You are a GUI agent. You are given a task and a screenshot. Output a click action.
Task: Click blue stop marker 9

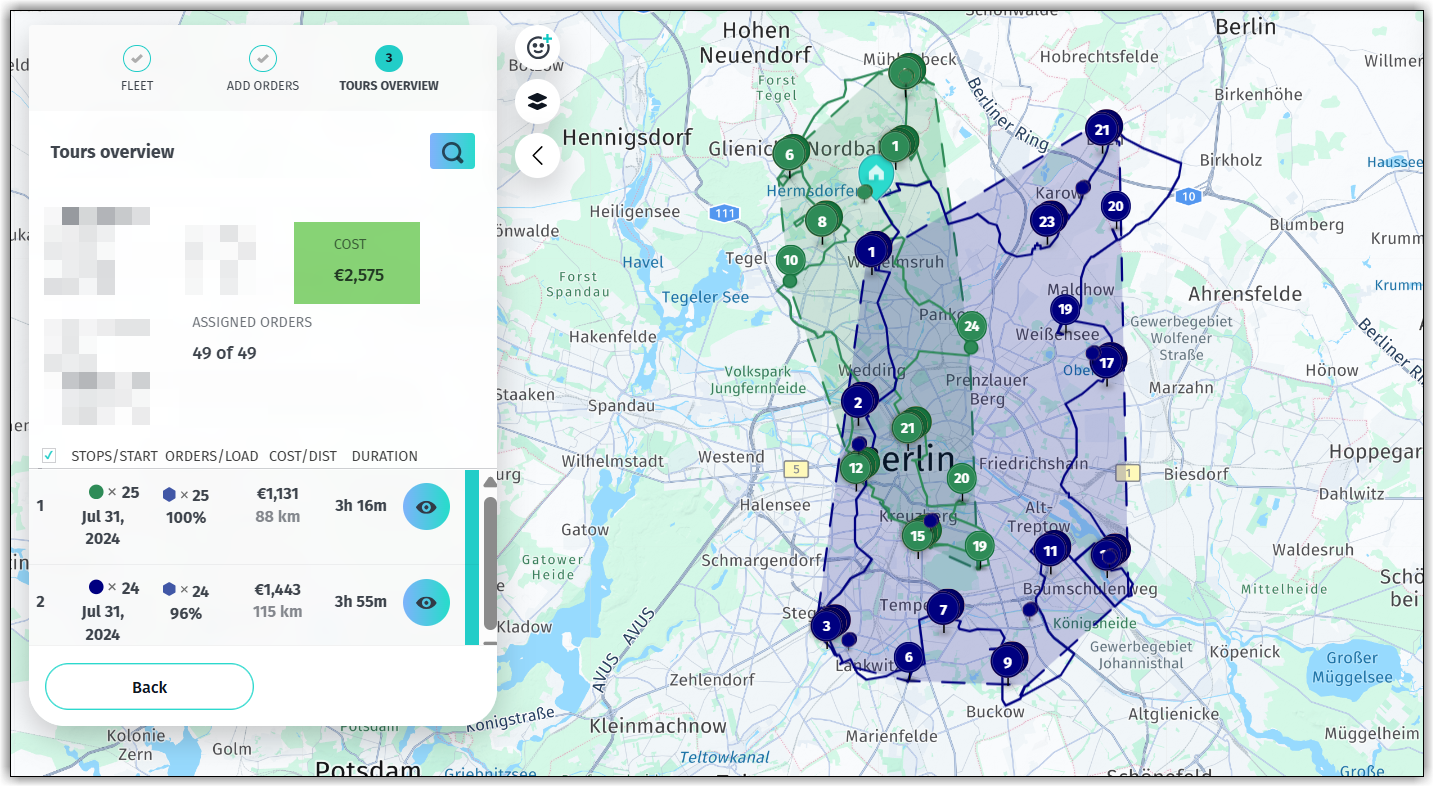(1007, 662)
